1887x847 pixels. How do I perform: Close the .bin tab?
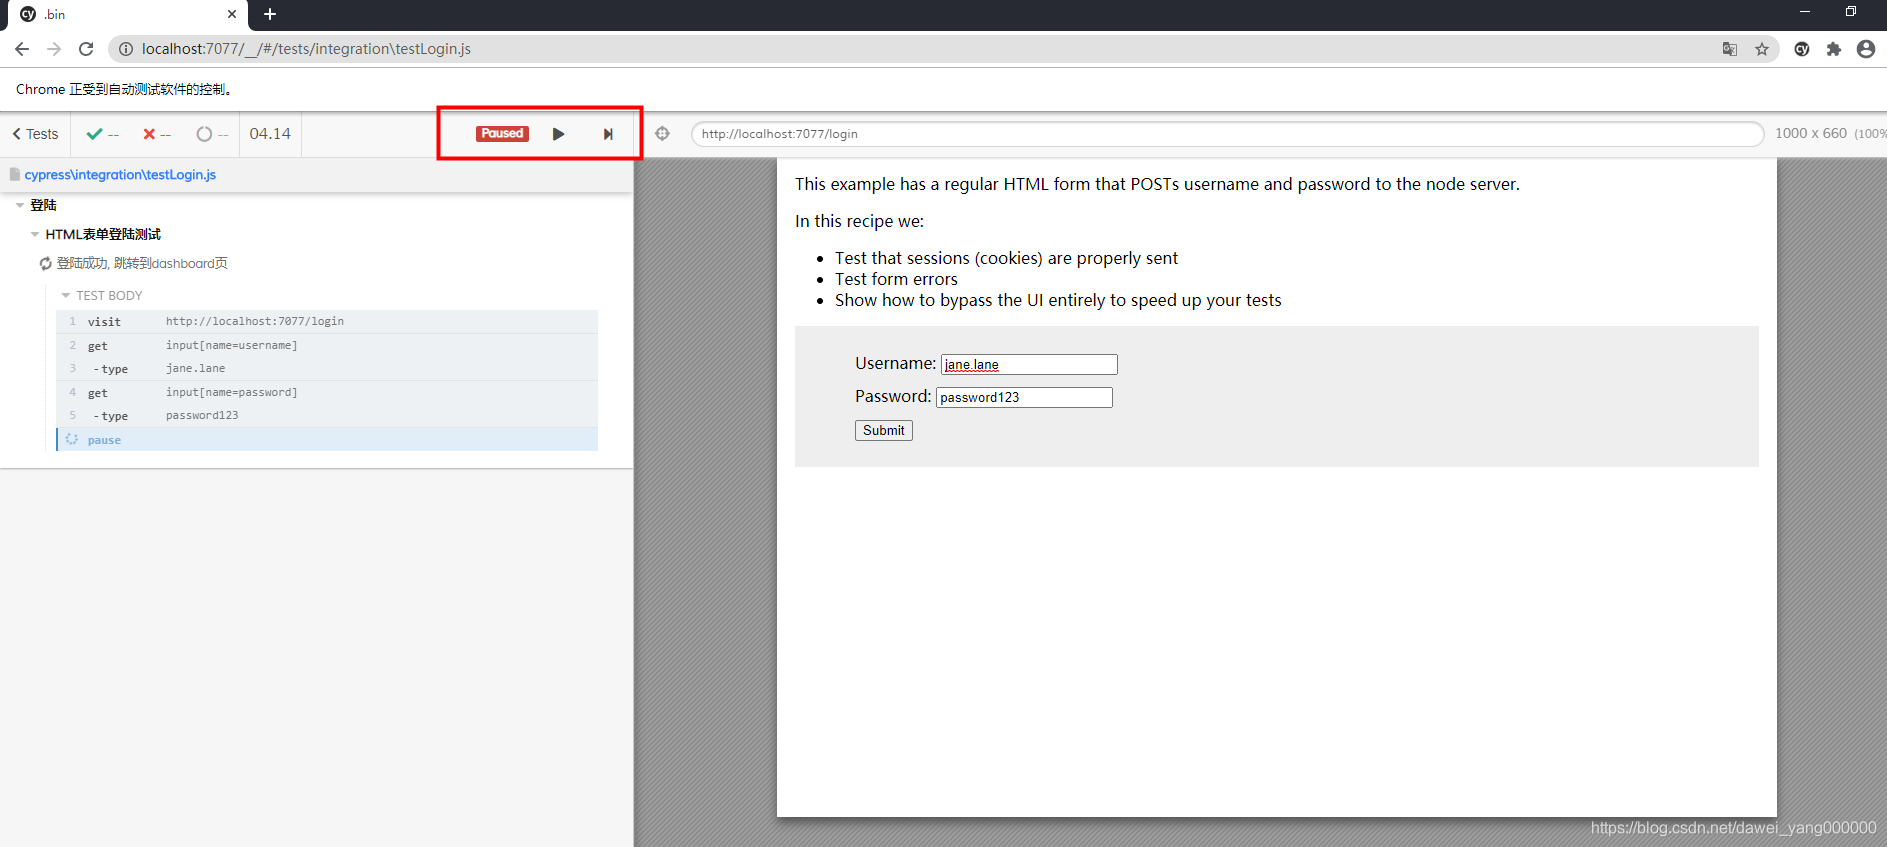[232, 14]
